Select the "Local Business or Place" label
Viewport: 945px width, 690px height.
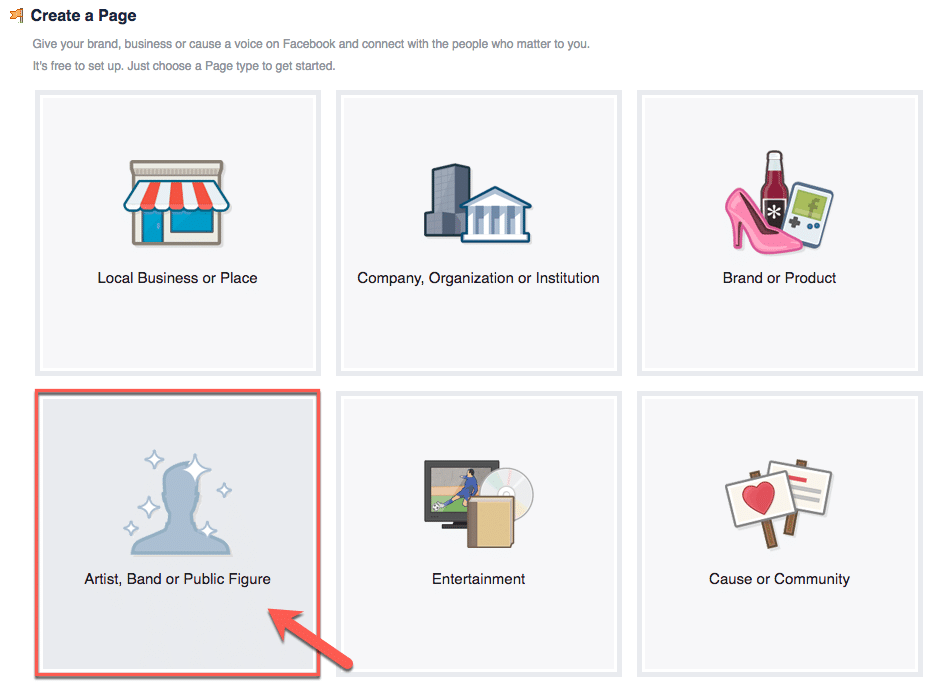coord(177,278)
